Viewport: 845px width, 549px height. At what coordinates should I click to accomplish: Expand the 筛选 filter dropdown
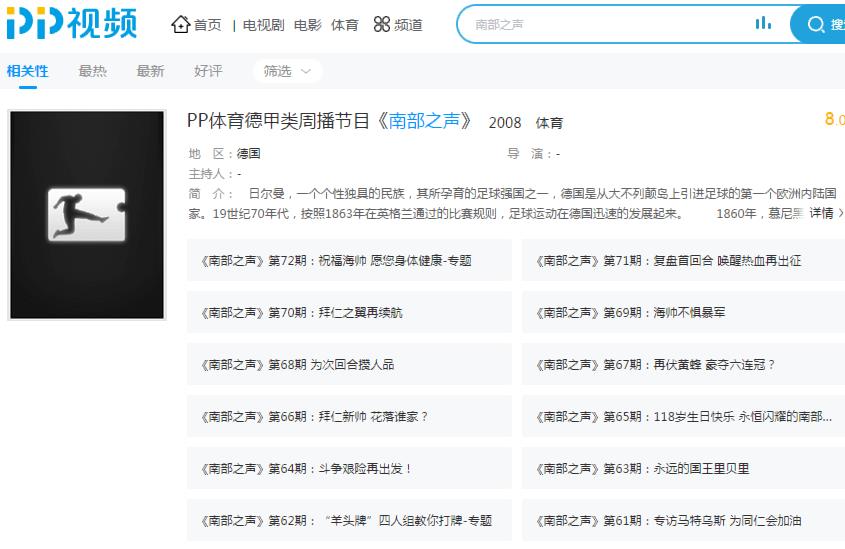click(x=287, y=71)
